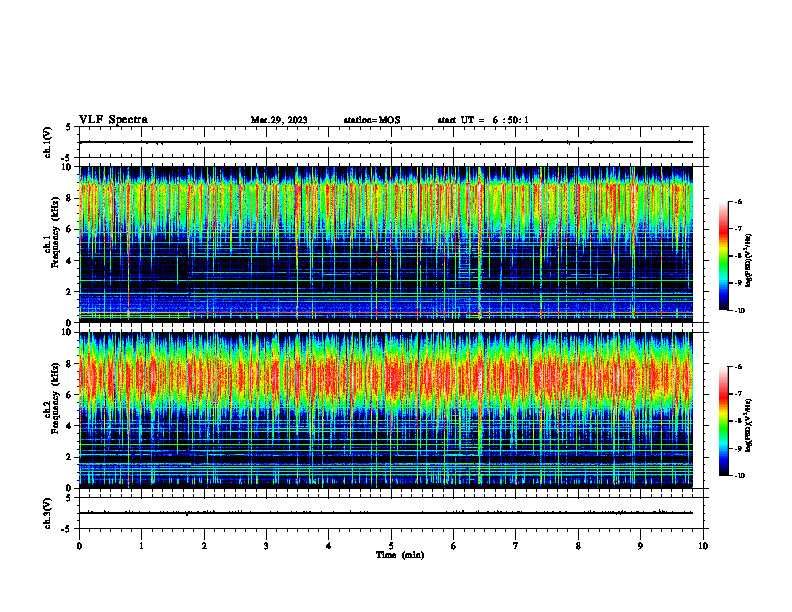The image size is (792, 612).
Task: Click the "9" minute tick label on time axis
Action: click(640, 546)
